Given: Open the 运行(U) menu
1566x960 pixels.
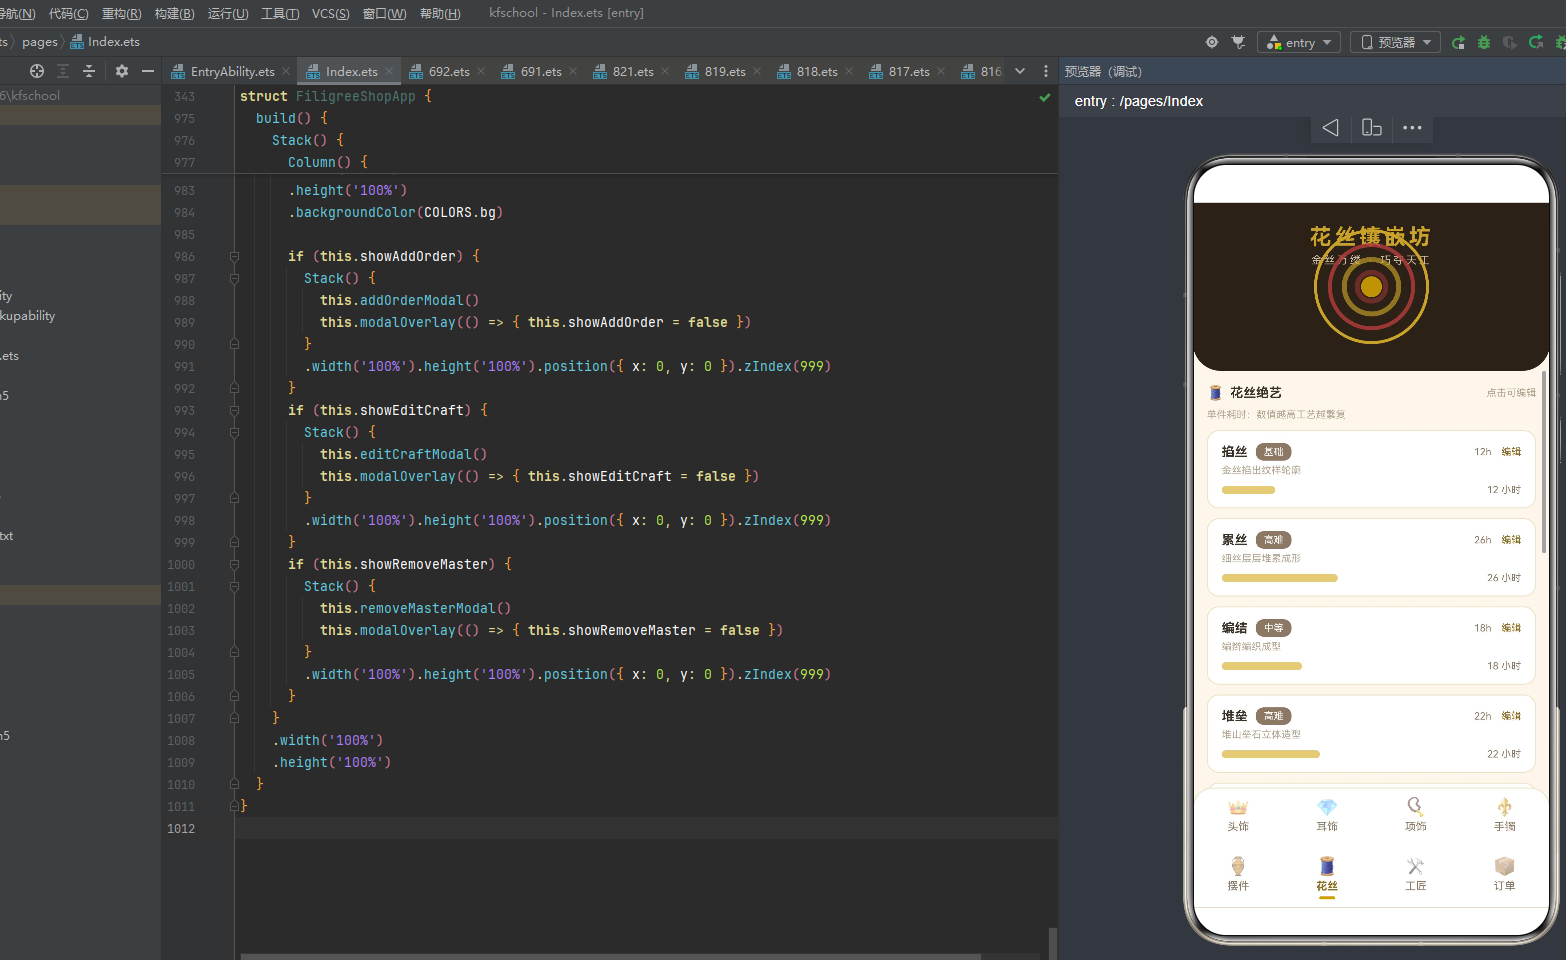Looking at the screenshot, I should 228,13.
